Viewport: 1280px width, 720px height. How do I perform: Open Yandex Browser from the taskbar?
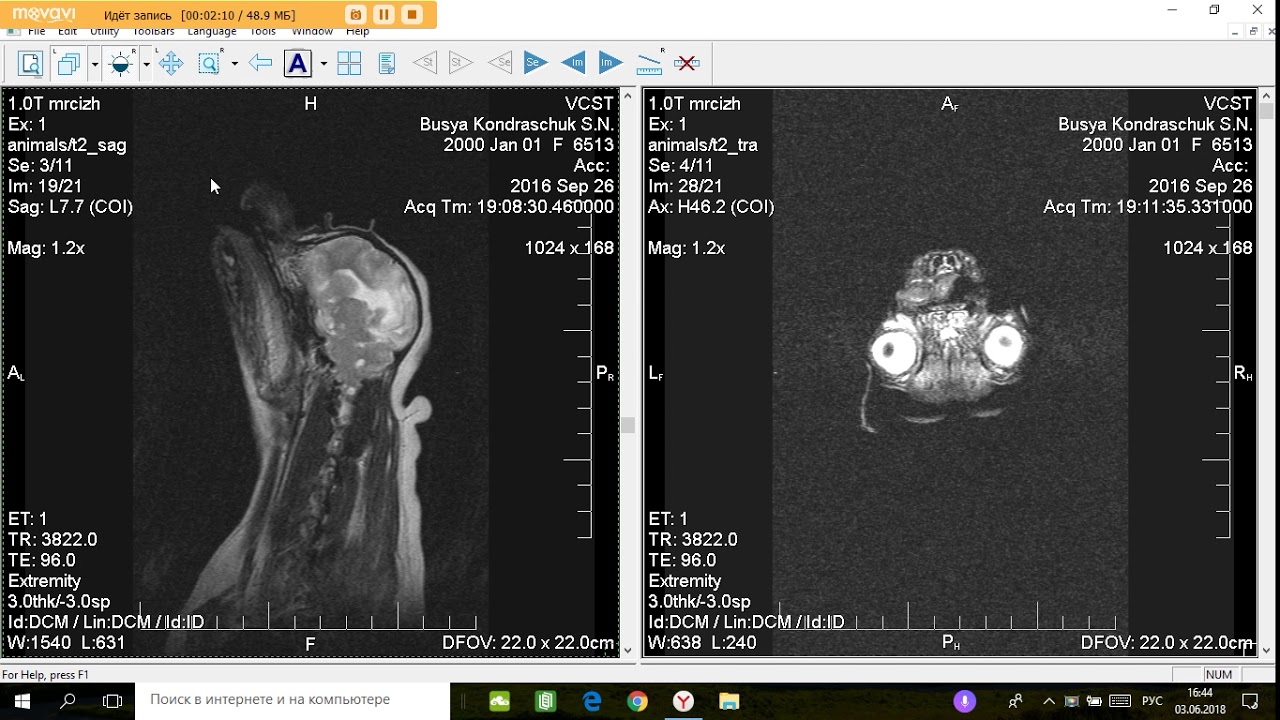(683, 701)
